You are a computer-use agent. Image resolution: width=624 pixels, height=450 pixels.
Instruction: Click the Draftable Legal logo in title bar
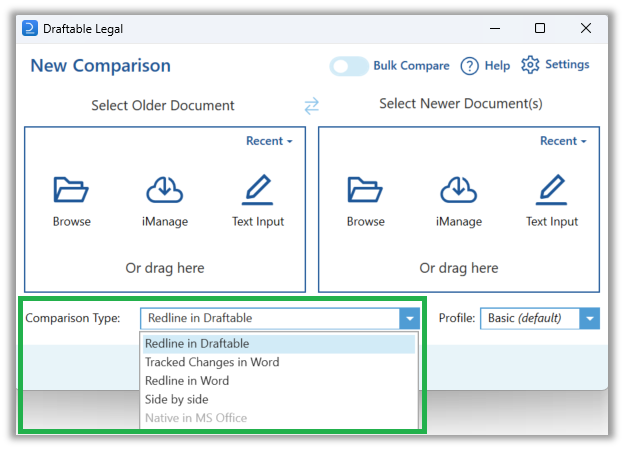tap(30, 28)
